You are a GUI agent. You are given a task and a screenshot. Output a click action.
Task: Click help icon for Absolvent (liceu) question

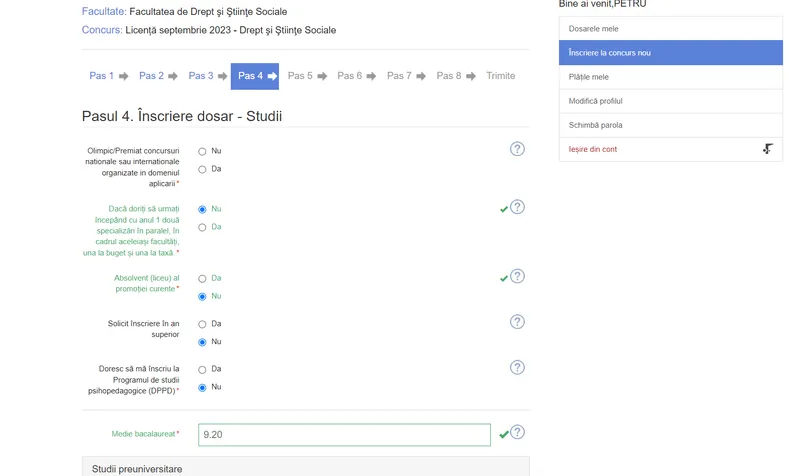click(517, 276)
